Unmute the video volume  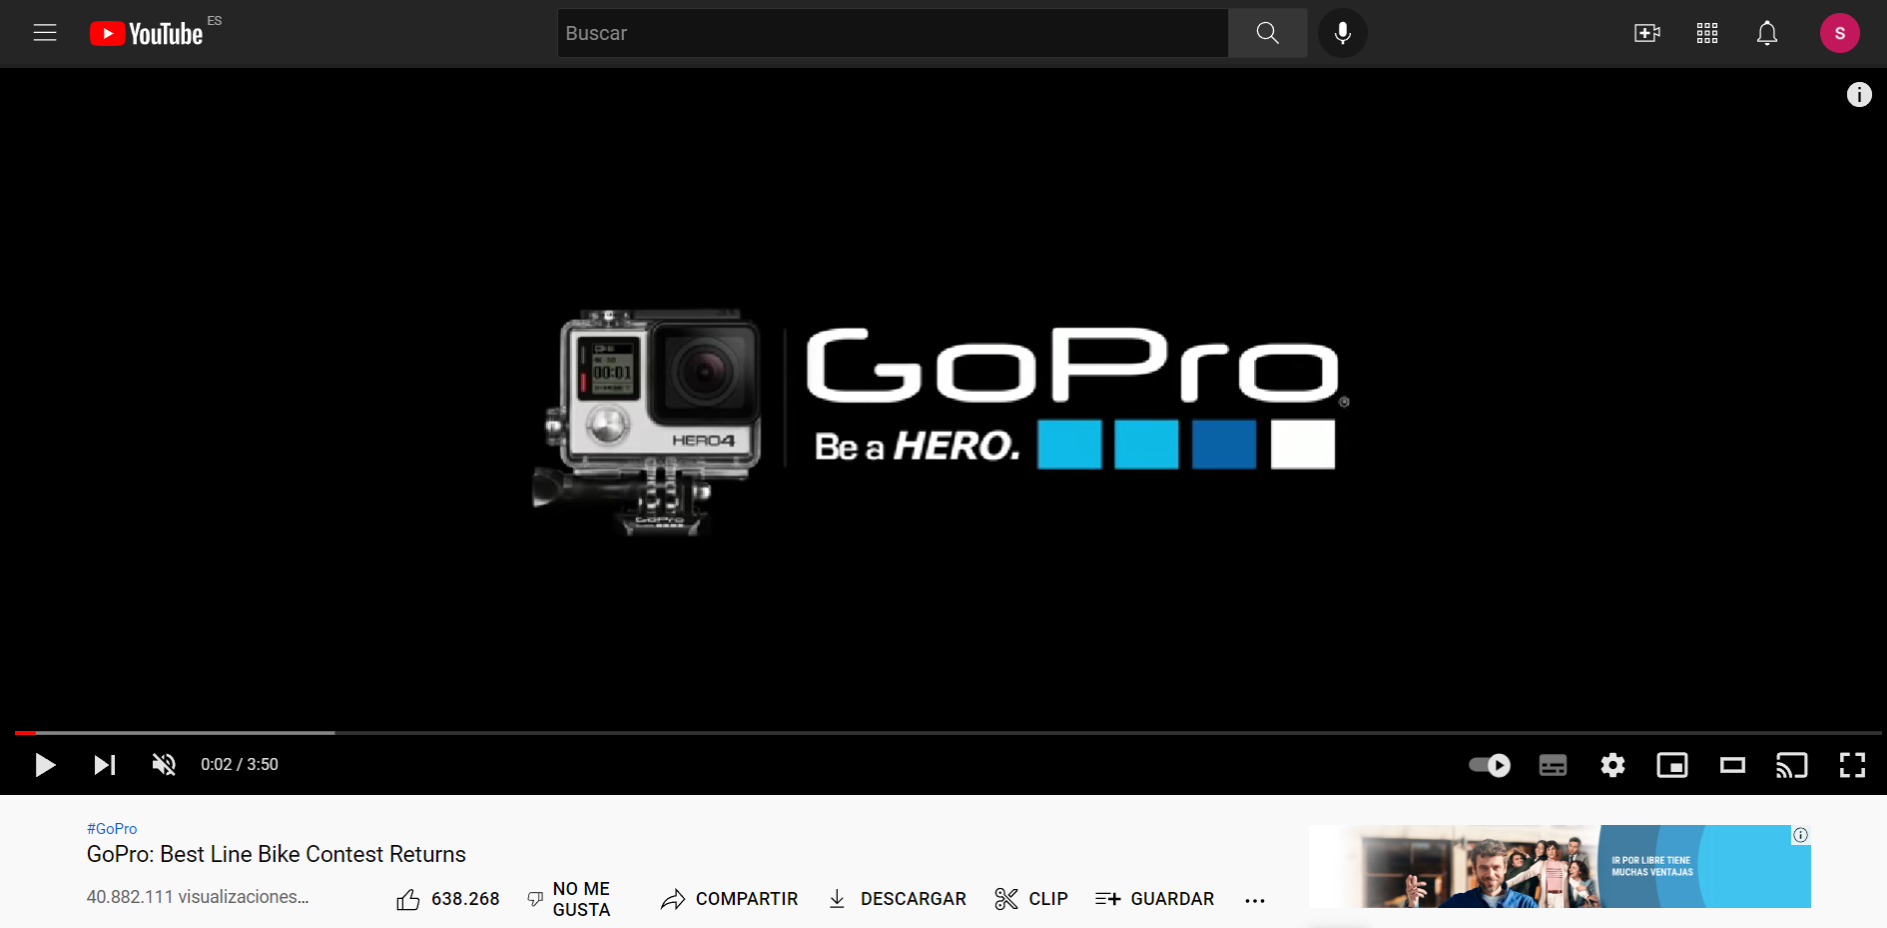pyautogui.click(x=164, y=765)
